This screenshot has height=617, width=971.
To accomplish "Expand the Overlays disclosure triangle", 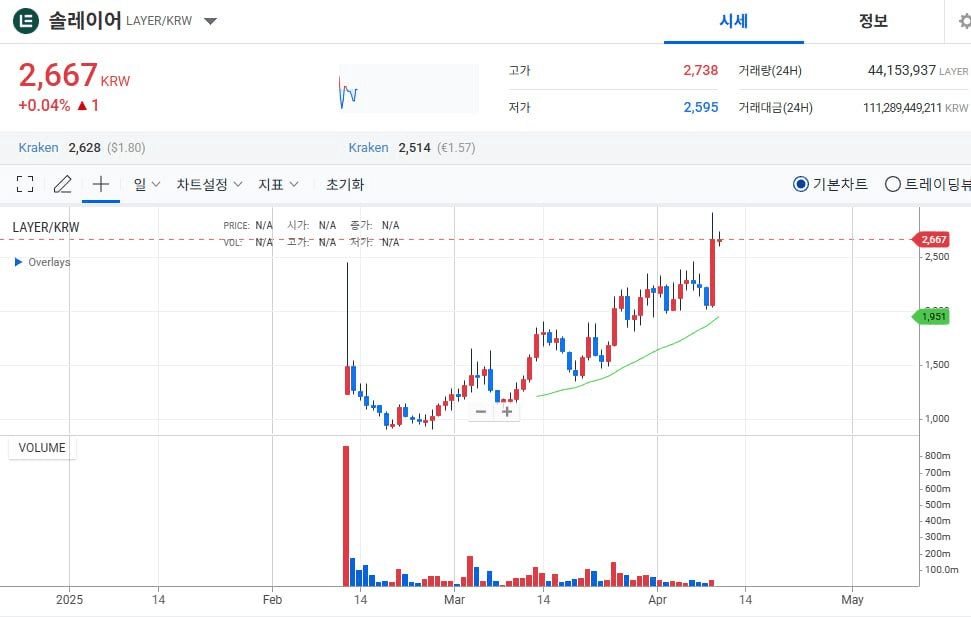I will point(18,262).
